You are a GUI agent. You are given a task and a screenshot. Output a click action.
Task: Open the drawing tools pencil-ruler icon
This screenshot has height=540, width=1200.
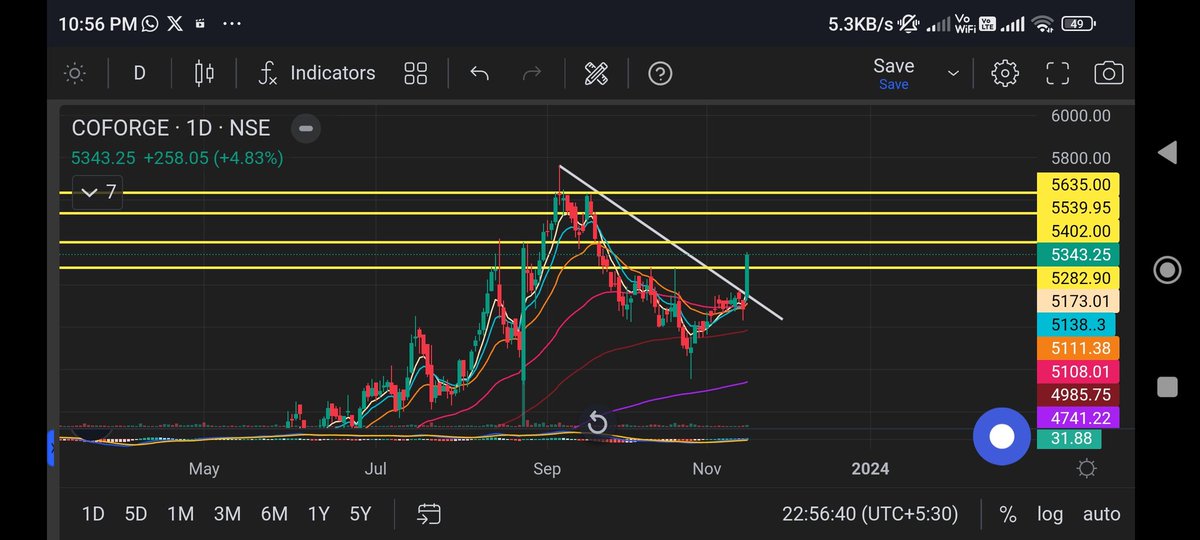(x=596, y=73)
